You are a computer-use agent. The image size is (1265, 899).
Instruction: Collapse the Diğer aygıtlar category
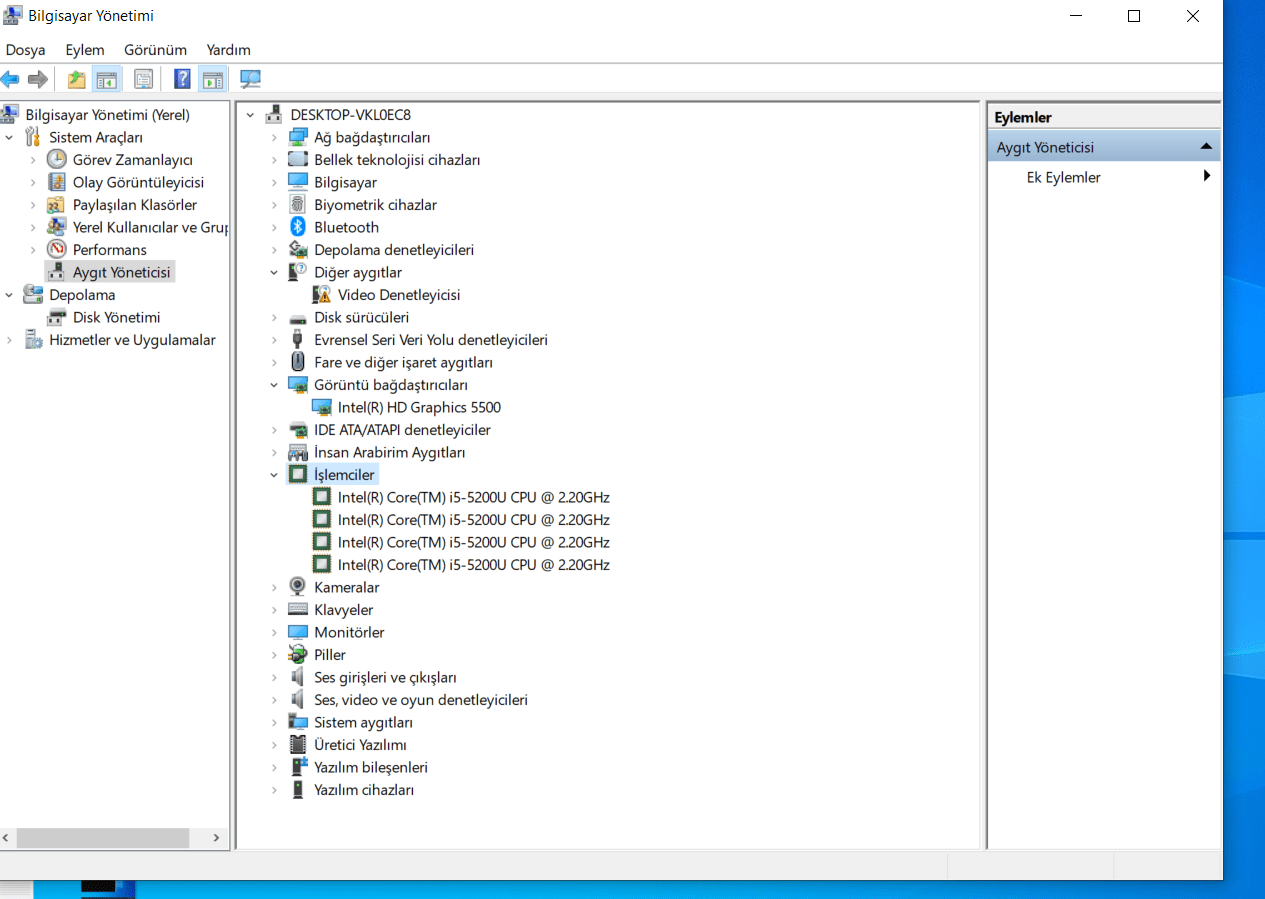point(274,272)
